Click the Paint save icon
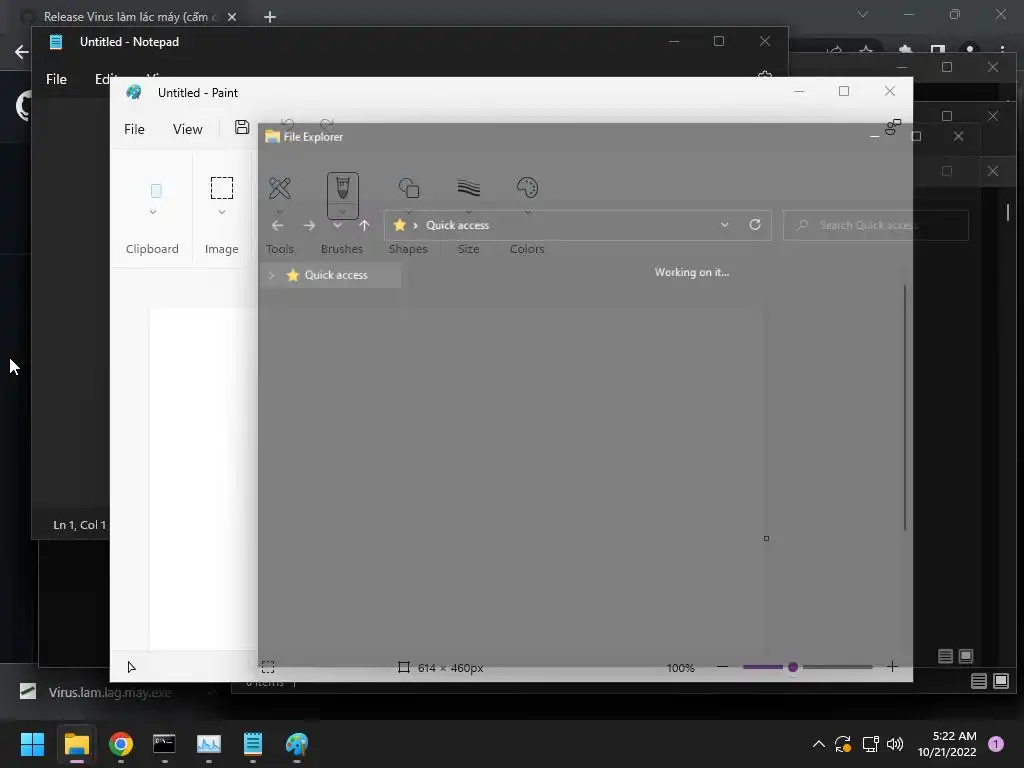The height and width of the screenshot is (768, 1024). coord(242,127)
